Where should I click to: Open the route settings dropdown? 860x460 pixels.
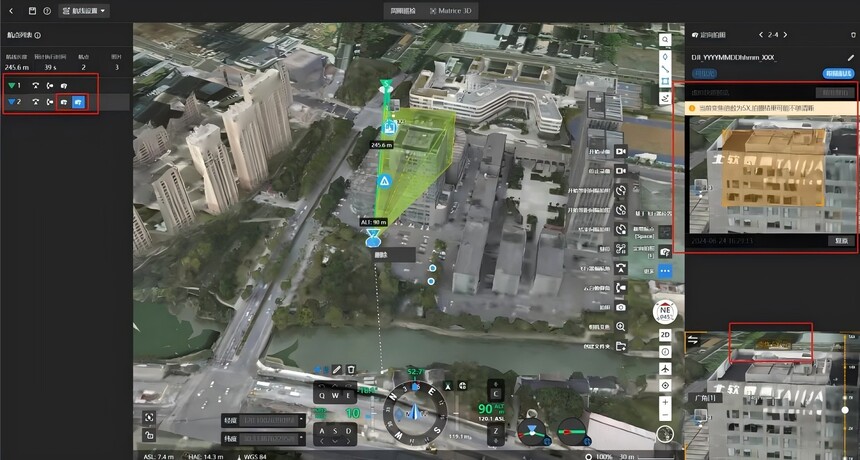click(84, 11)
